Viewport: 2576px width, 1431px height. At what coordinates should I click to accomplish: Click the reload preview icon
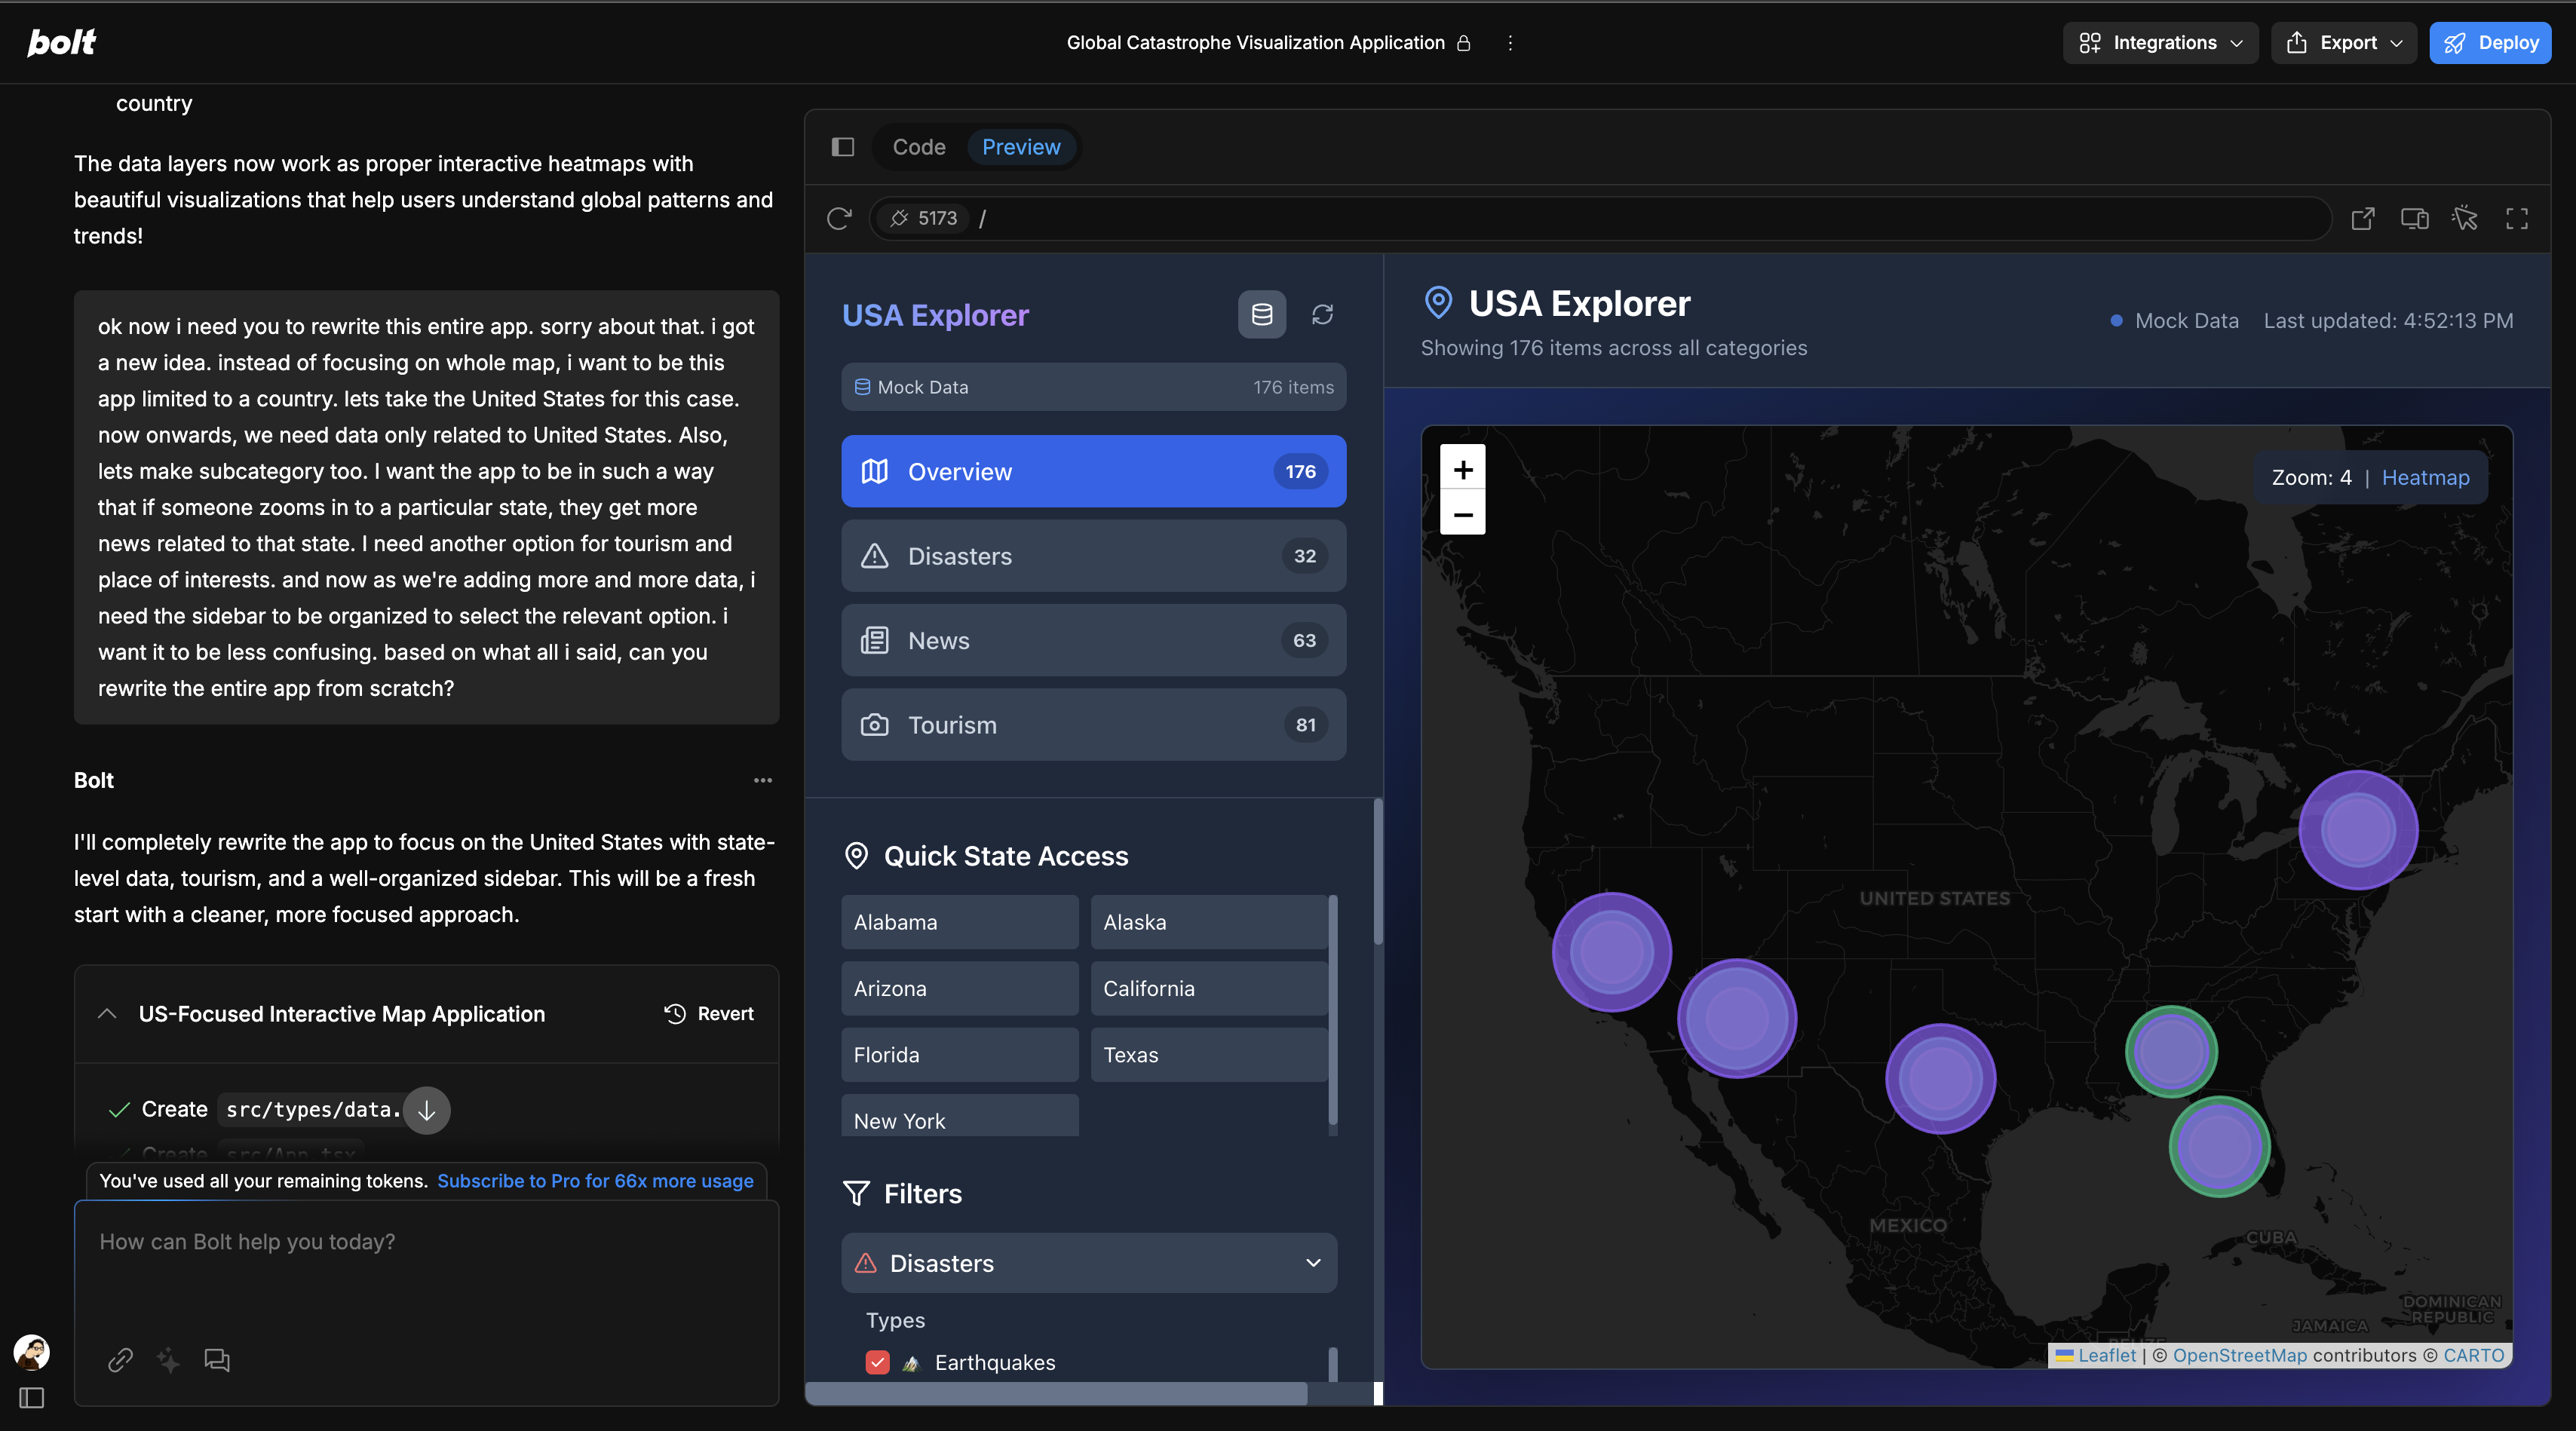[839, 218]
